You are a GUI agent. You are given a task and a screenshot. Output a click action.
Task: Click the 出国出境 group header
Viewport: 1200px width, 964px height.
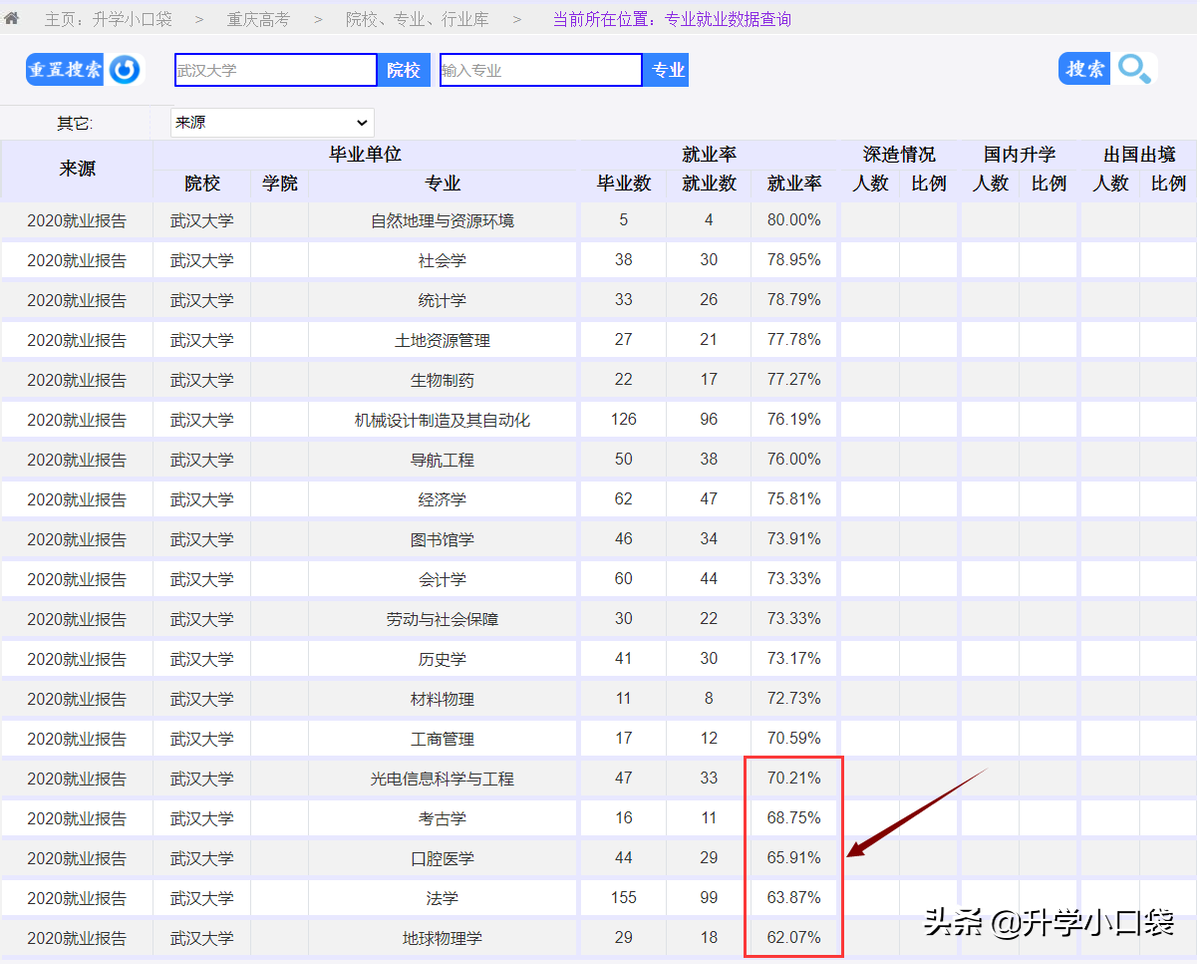(1139, 155)
